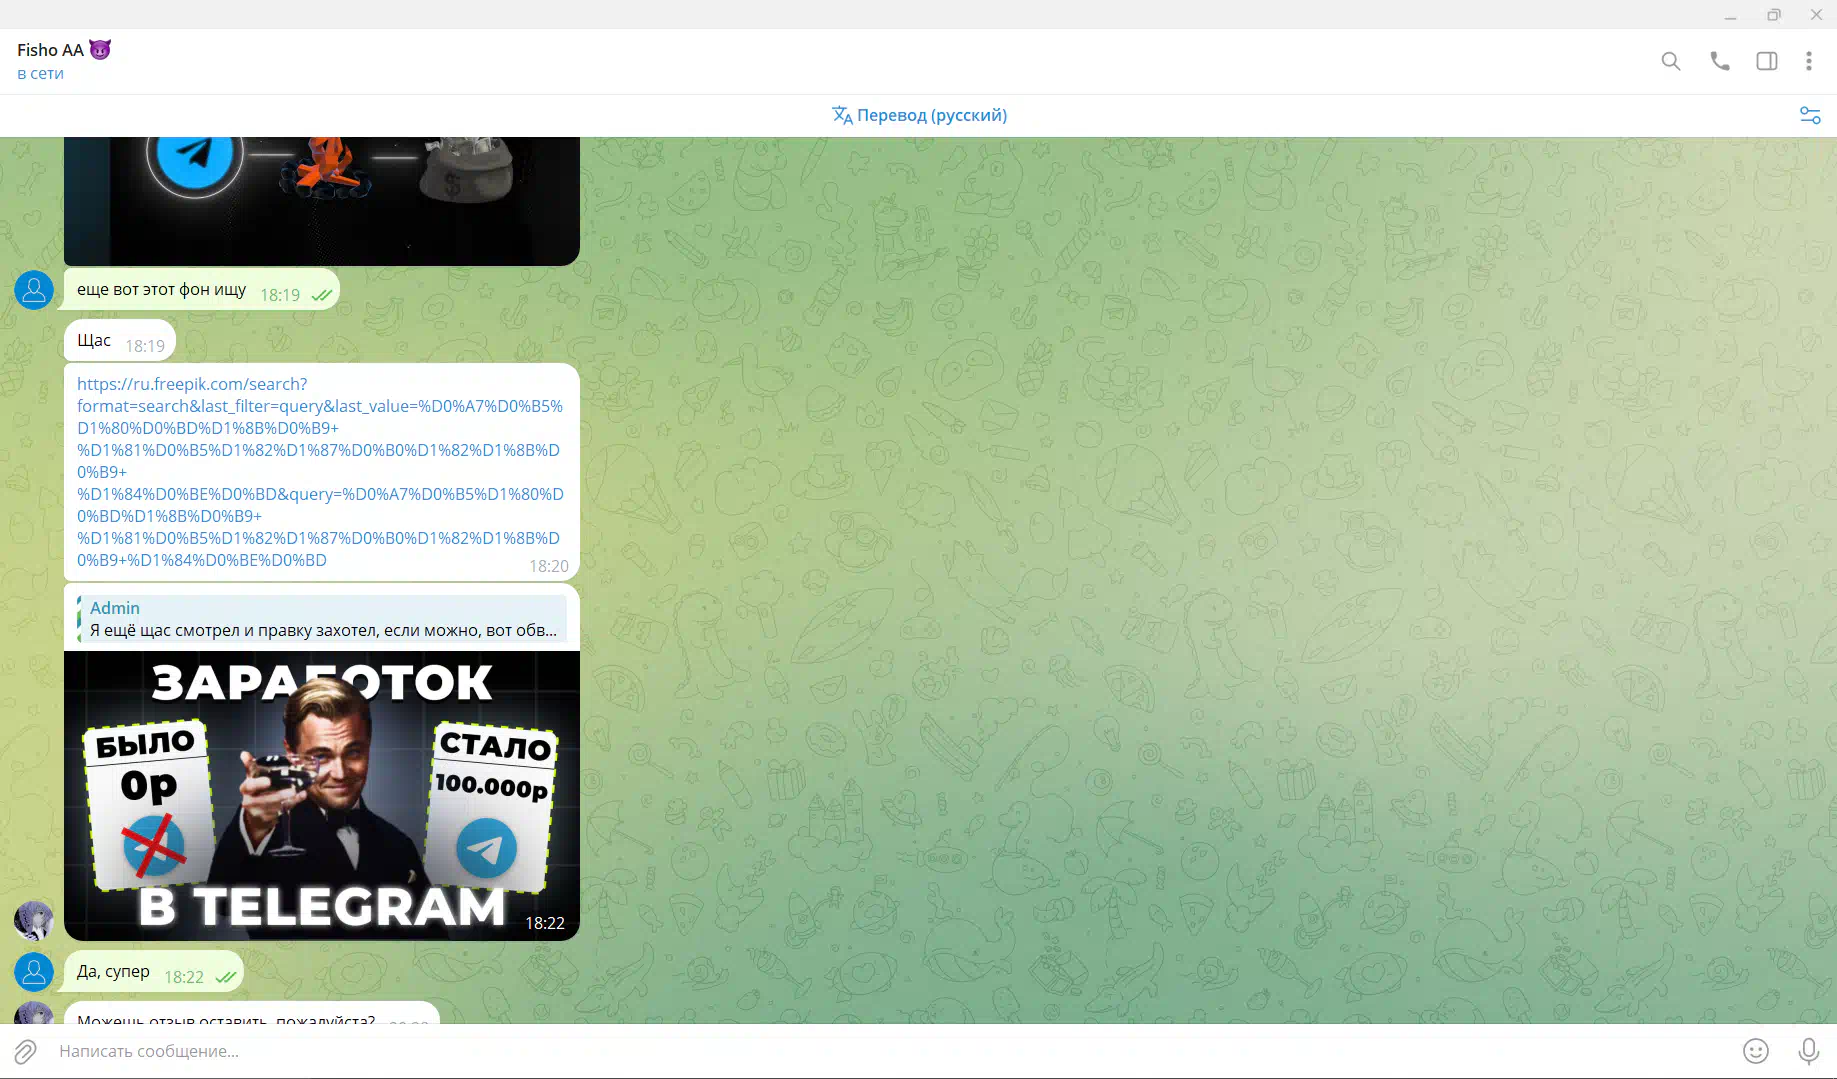Image resolution: width=1837 pixels, height=1079 pixels.
Task: Click the anime avatar beside the image message
Action: 34,920
